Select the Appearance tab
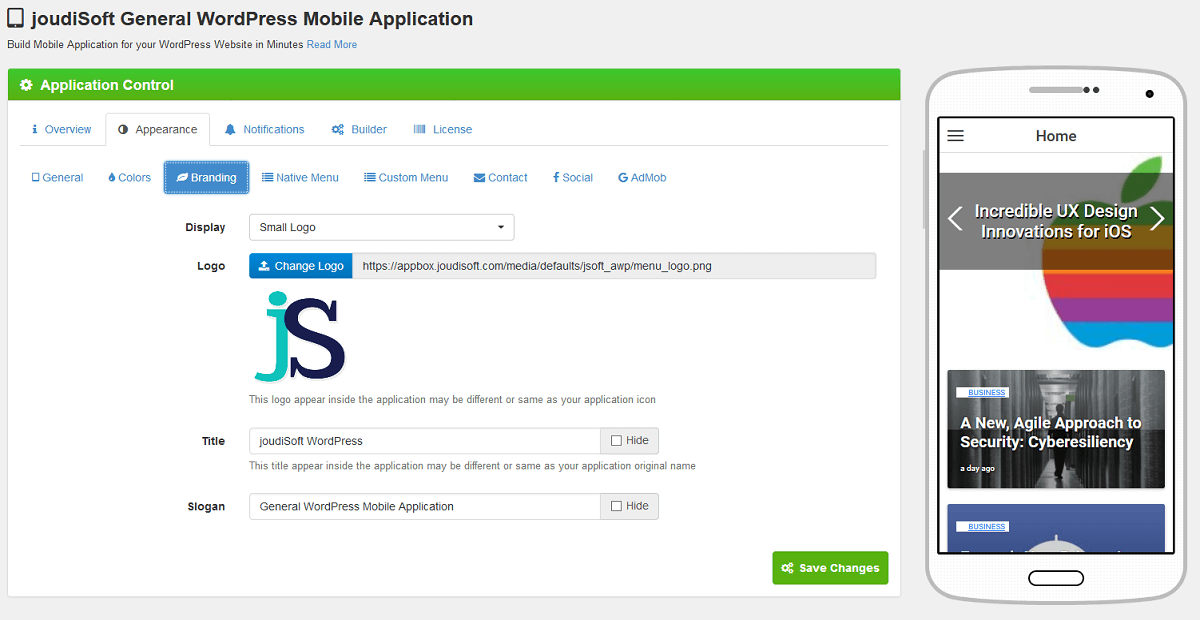 click(157, 129)
